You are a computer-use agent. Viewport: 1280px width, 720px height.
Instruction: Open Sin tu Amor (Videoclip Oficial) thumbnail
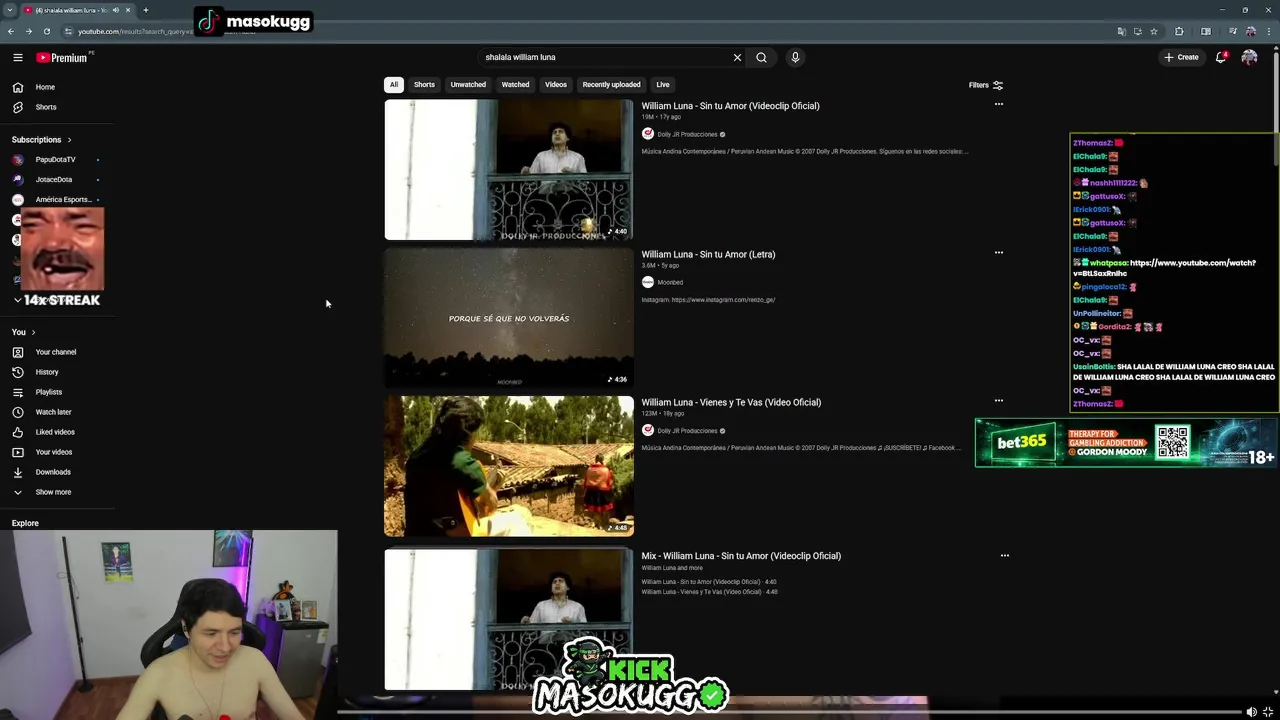(x=509, y=170)
